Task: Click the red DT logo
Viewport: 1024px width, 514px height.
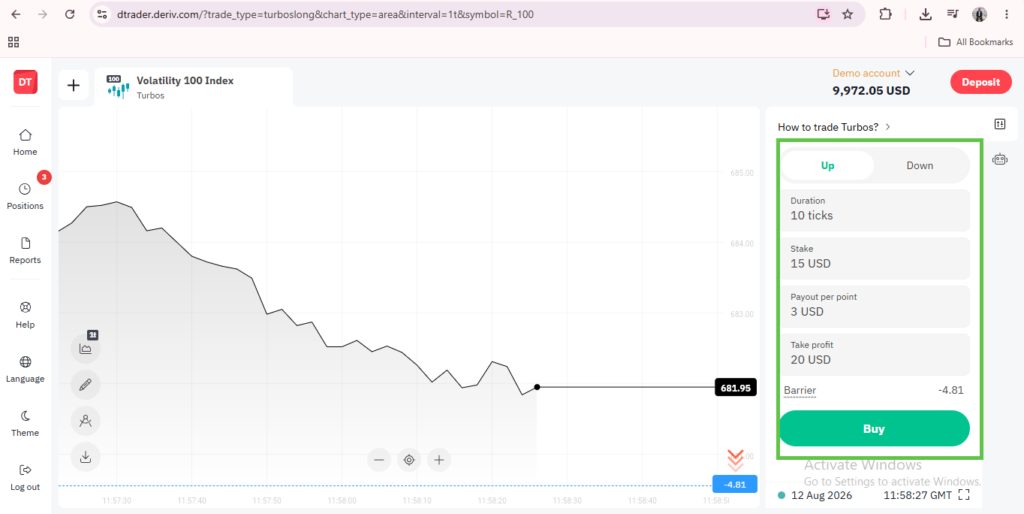Action: [25, 82]
